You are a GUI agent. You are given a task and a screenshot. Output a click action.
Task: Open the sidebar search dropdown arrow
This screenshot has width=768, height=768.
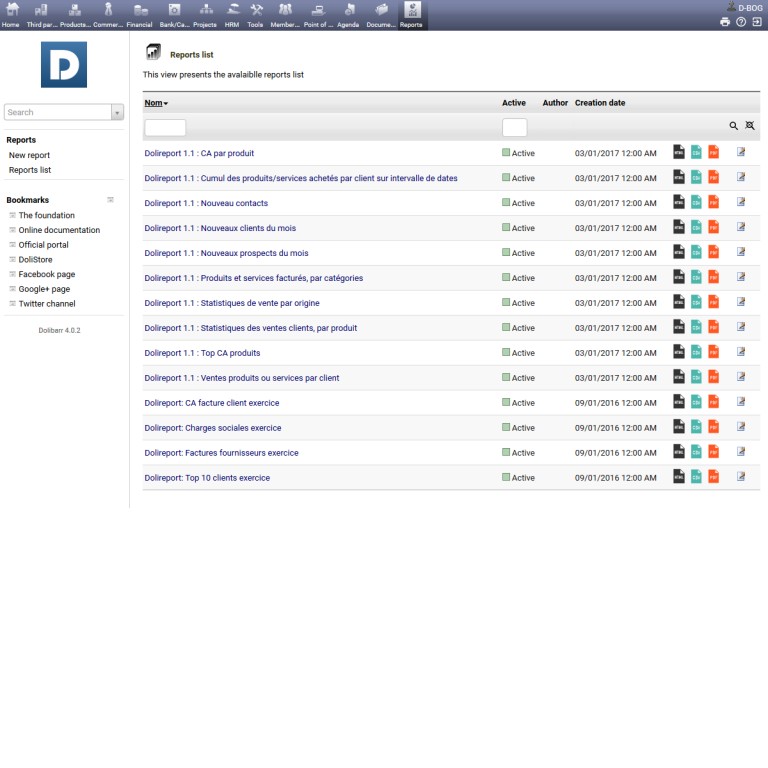click(x=117, y=113)
